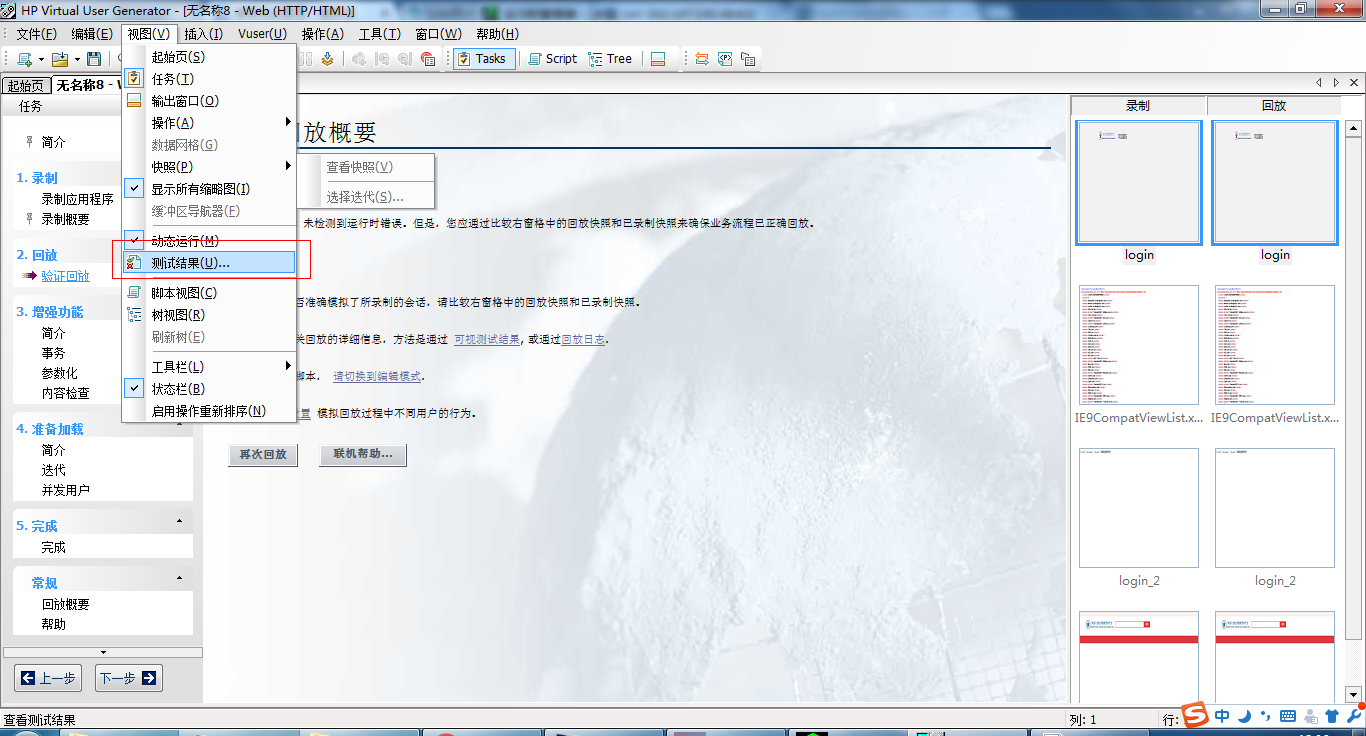This screenshot has width=1366, height=736.
Task: Open the 回放日志 link
Action: click(583, 339)
